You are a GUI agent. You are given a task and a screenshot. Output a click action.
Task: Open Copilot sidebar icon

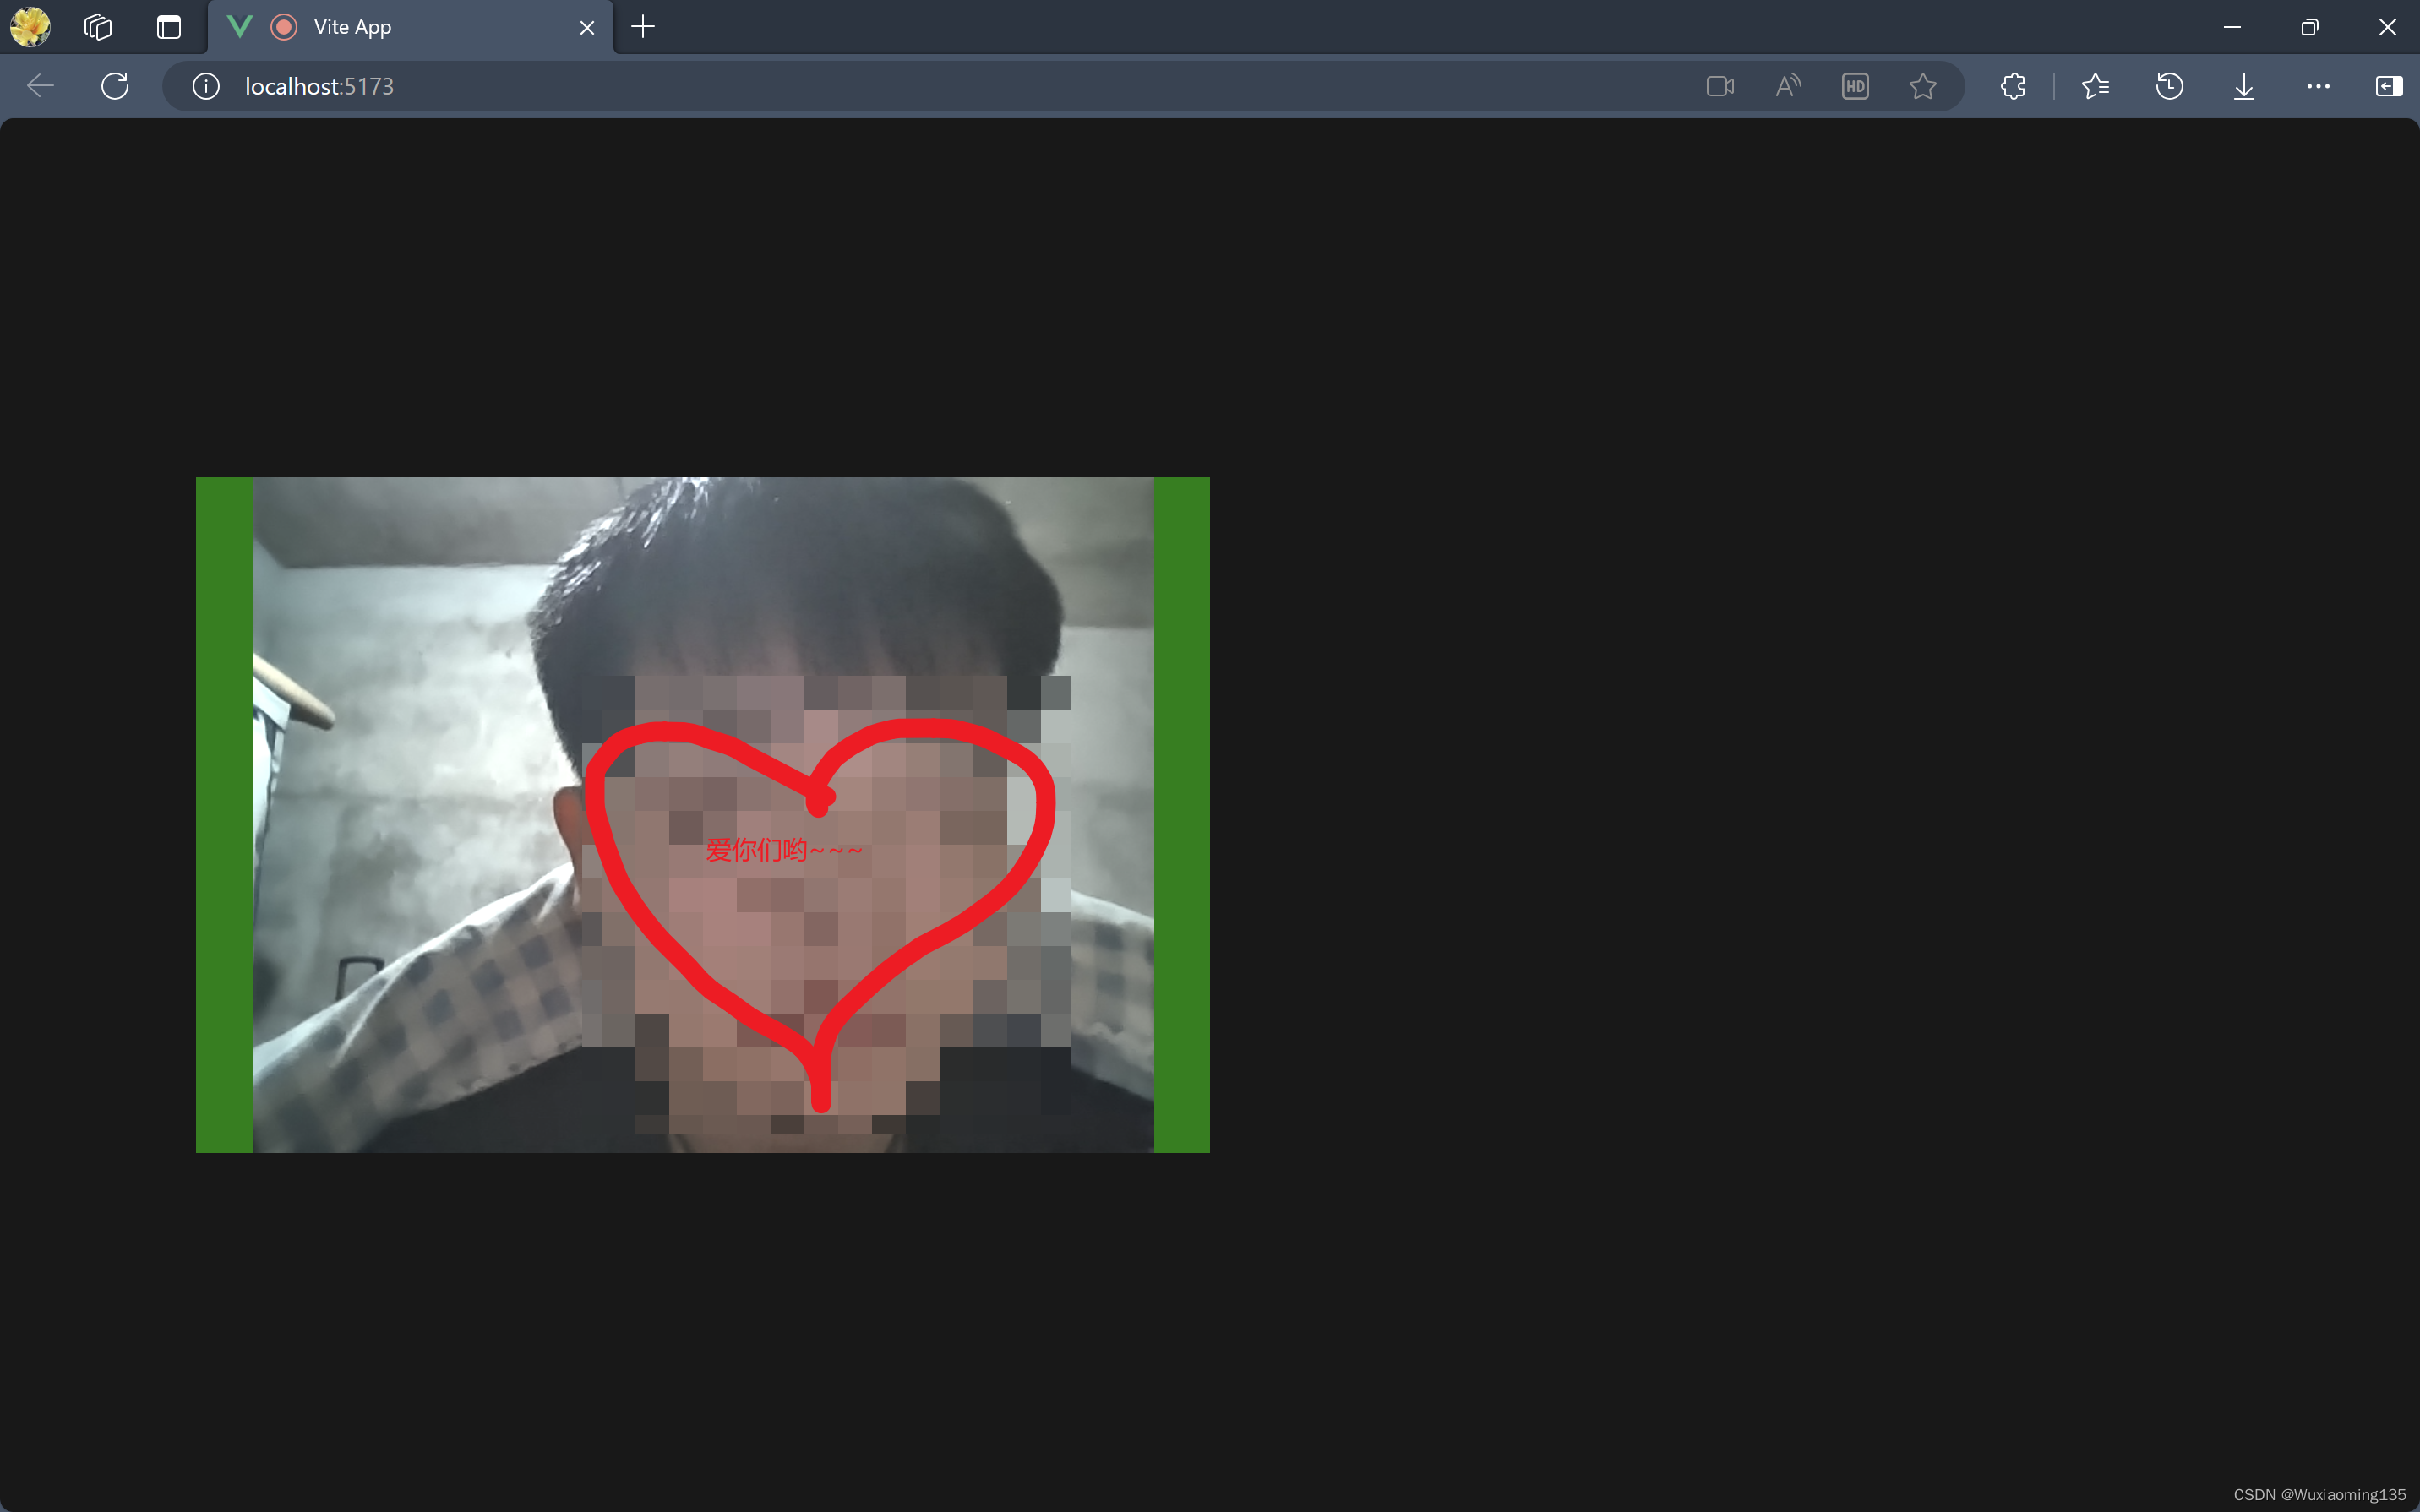point(2390,86)
